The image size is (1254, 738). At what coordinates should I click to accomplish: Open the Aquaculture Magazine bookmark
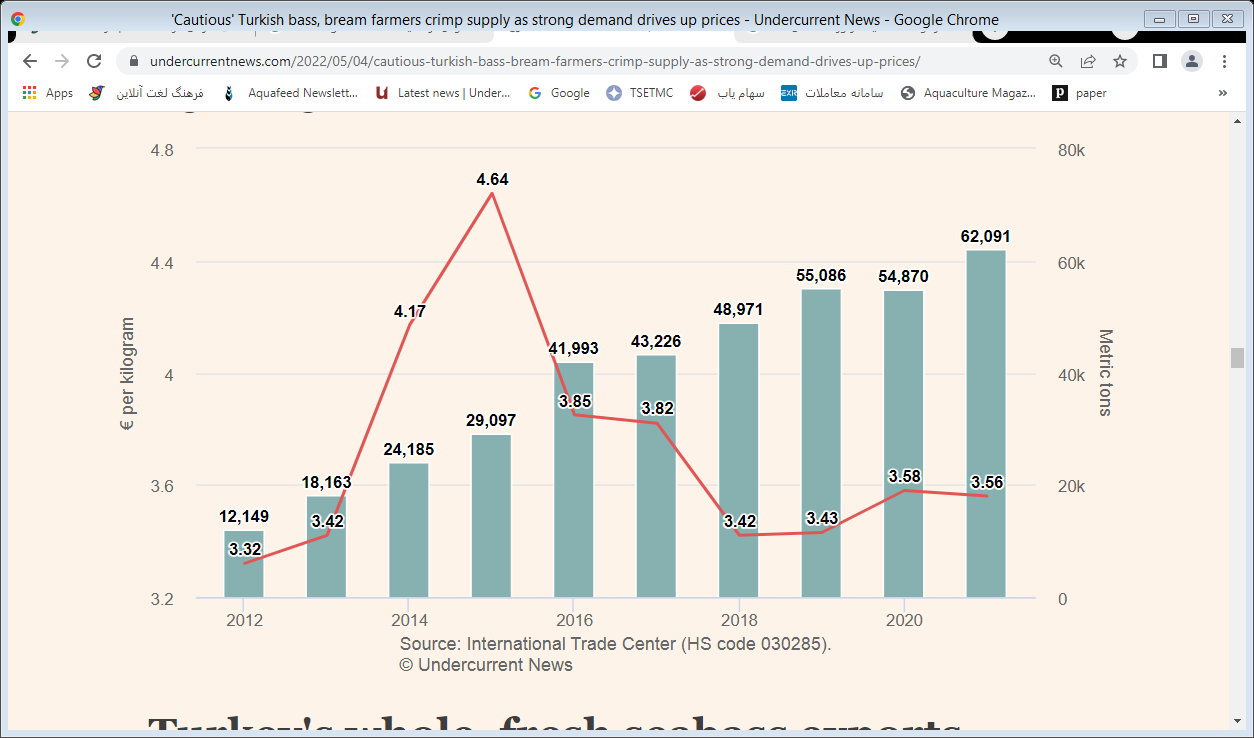point(968,93)
